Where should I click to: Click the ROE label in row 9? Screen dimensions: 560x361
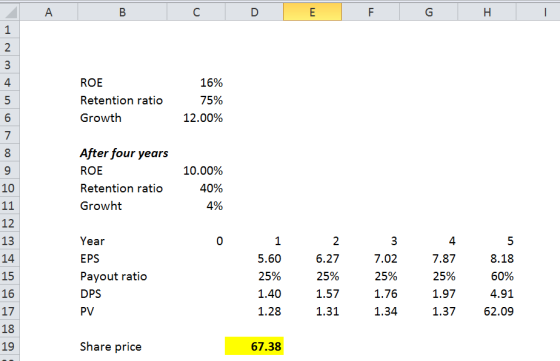coord(91,171)
